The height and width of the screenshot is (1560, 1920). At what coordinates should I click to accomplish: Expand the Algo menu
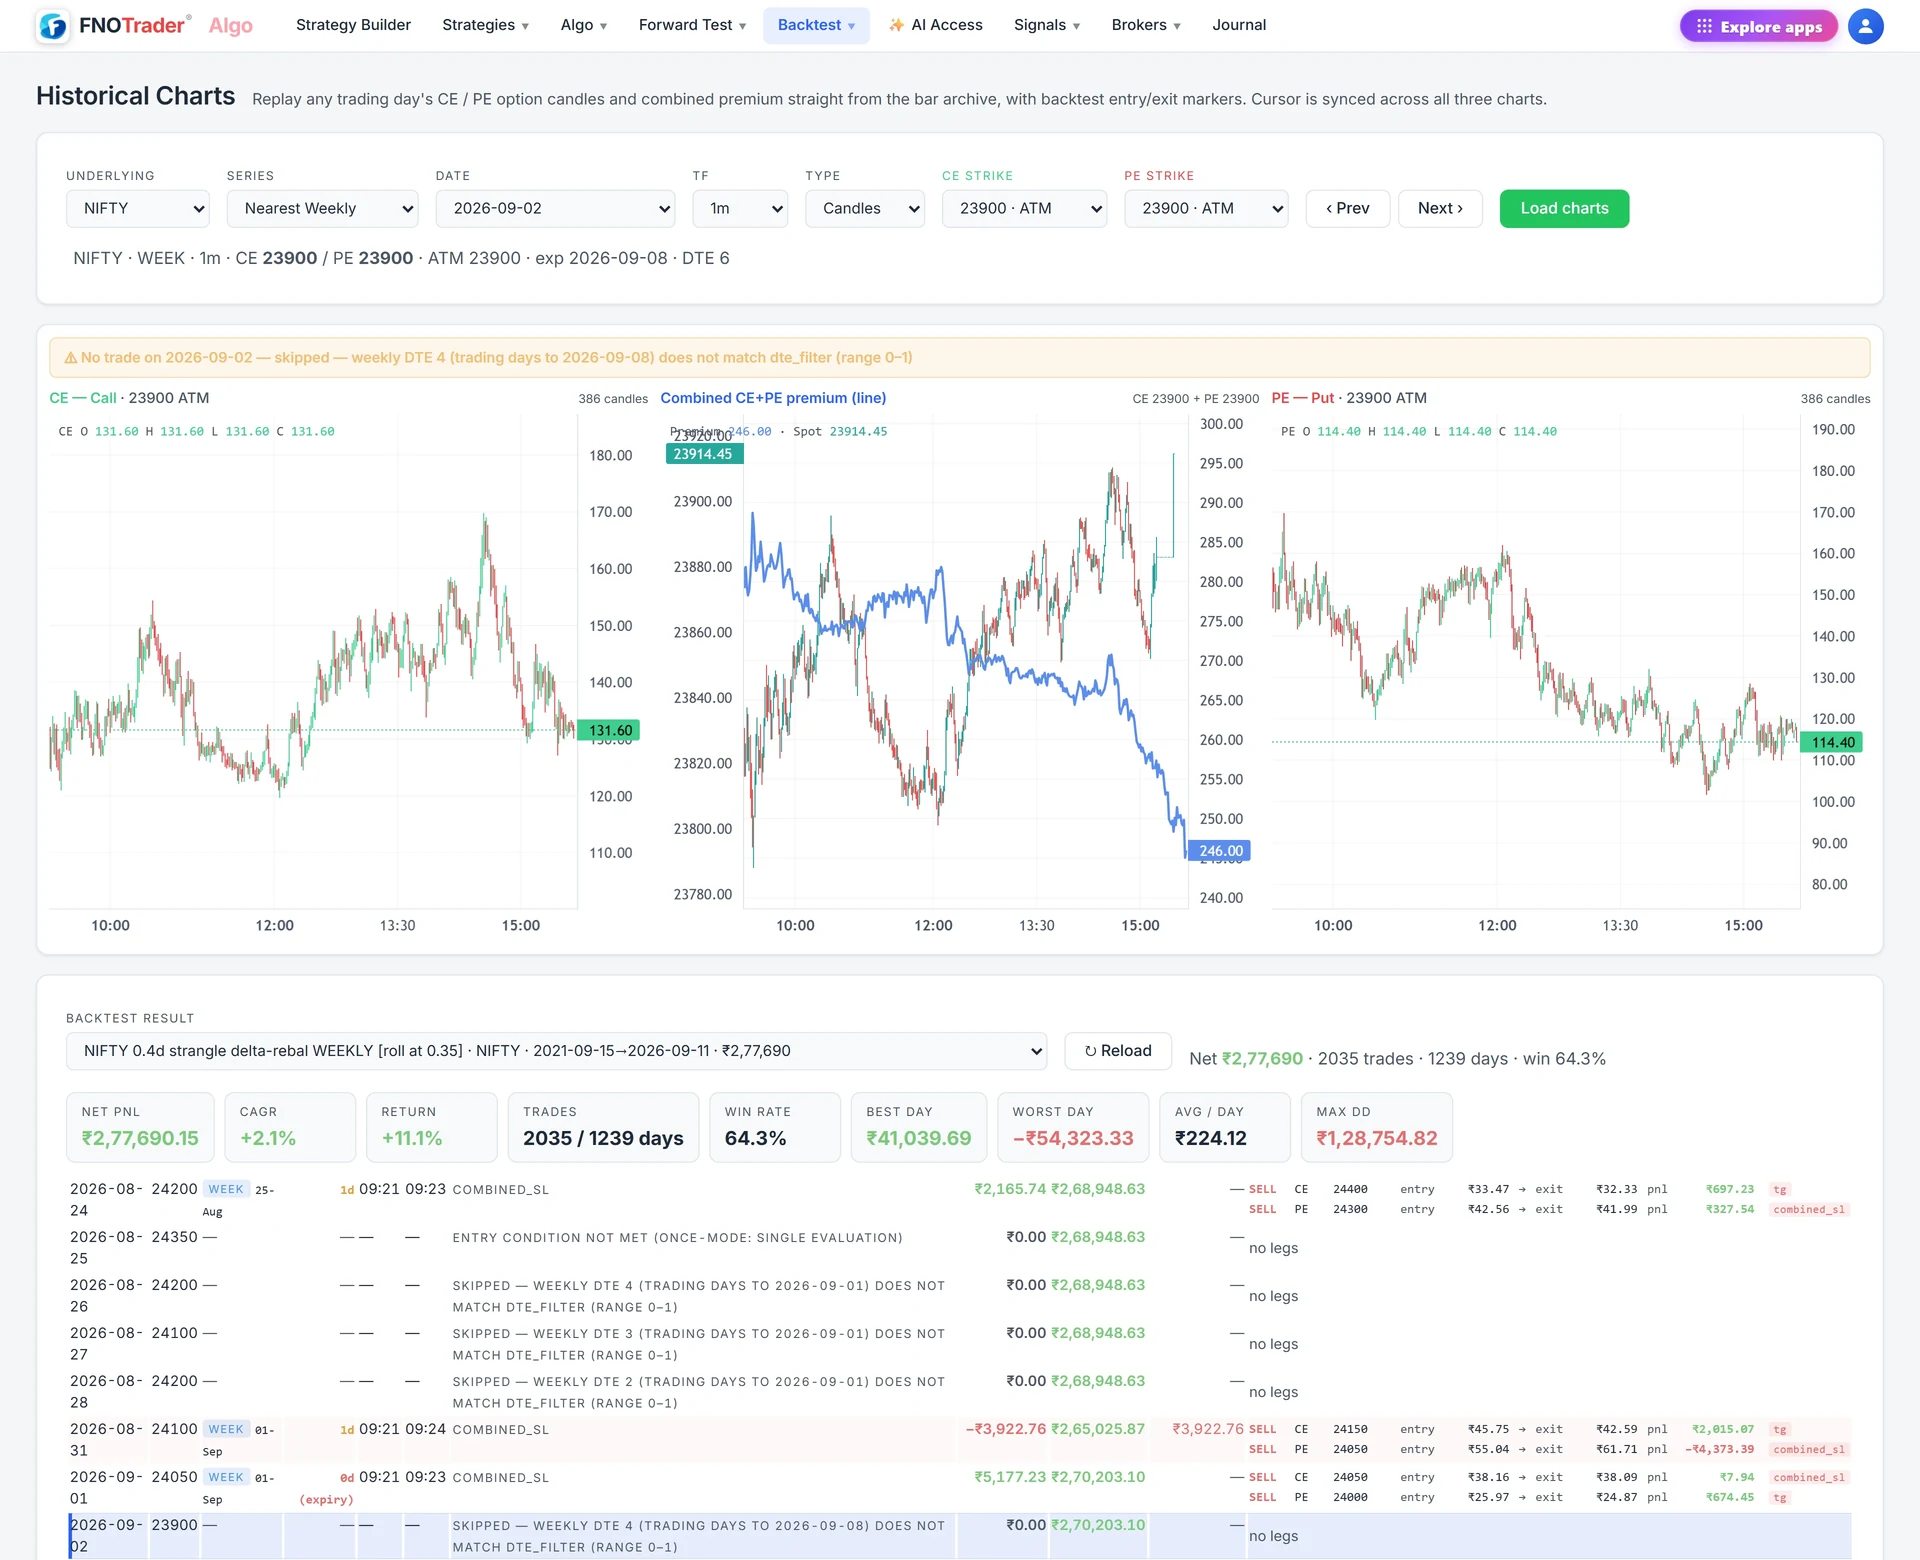(x=584, y=25)
